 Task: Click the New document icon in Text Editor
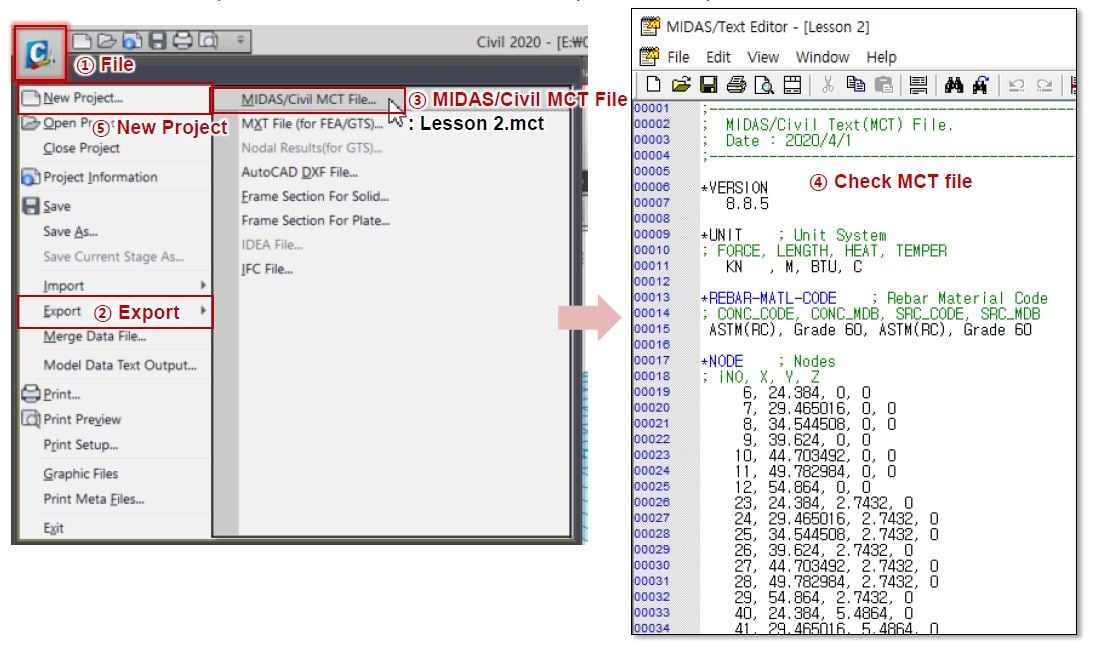pyautogui.click(x=653, y=86)
